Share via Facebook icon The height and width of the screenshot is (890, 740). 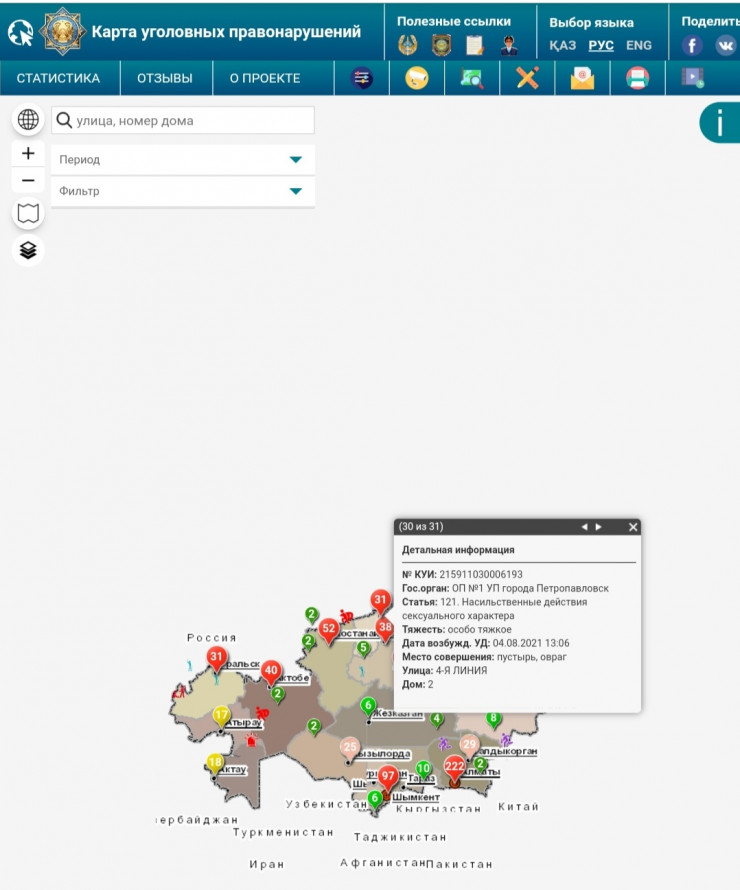click(692, 46)
